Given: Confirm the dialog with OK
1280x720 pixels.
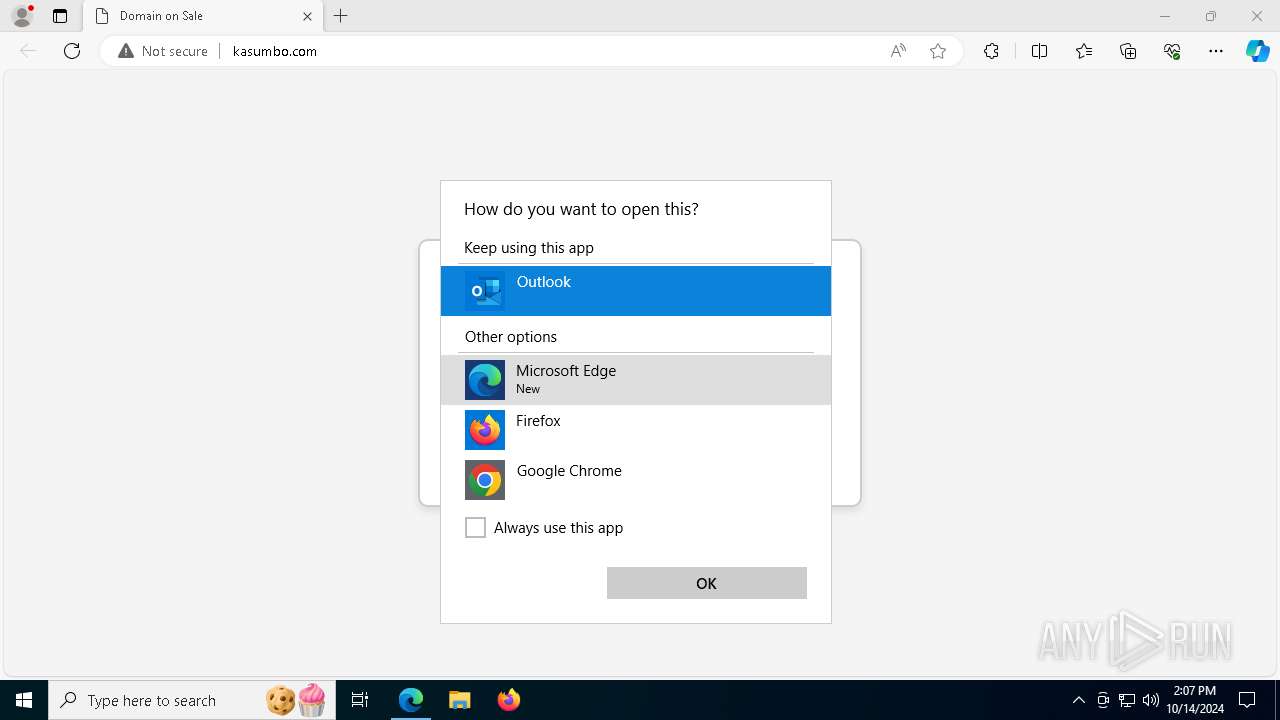Looking at the screenshot, I should (706, 583).
